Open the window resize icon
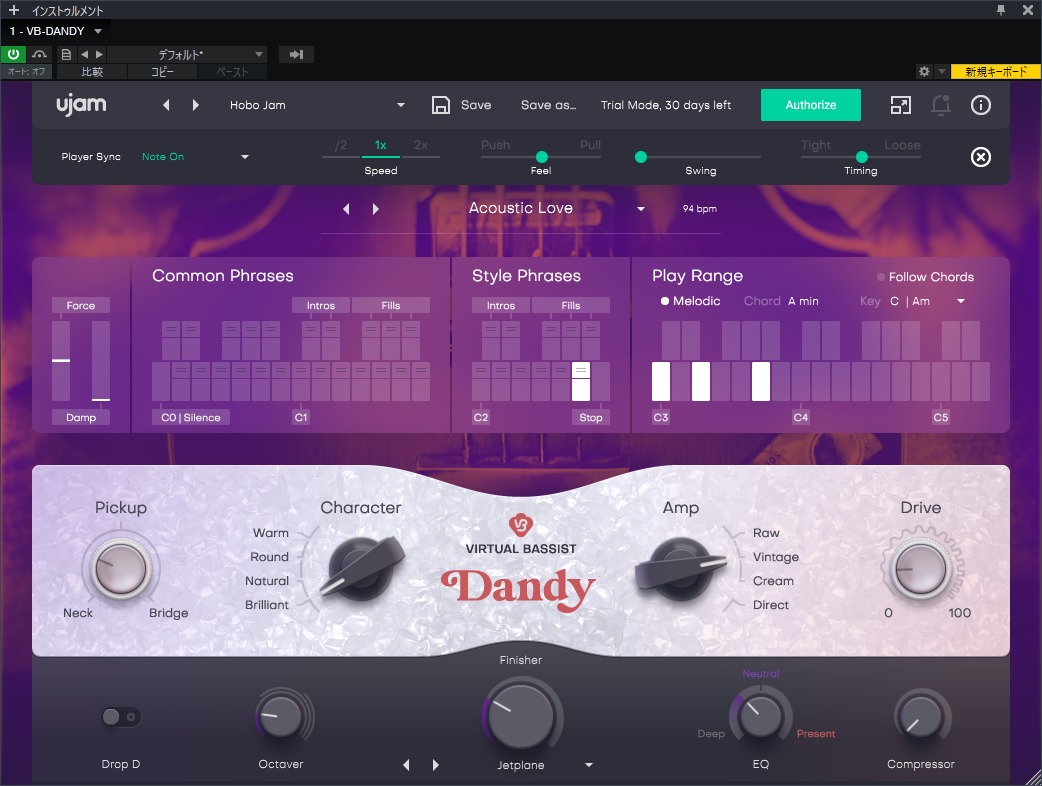 pos(900,105)
